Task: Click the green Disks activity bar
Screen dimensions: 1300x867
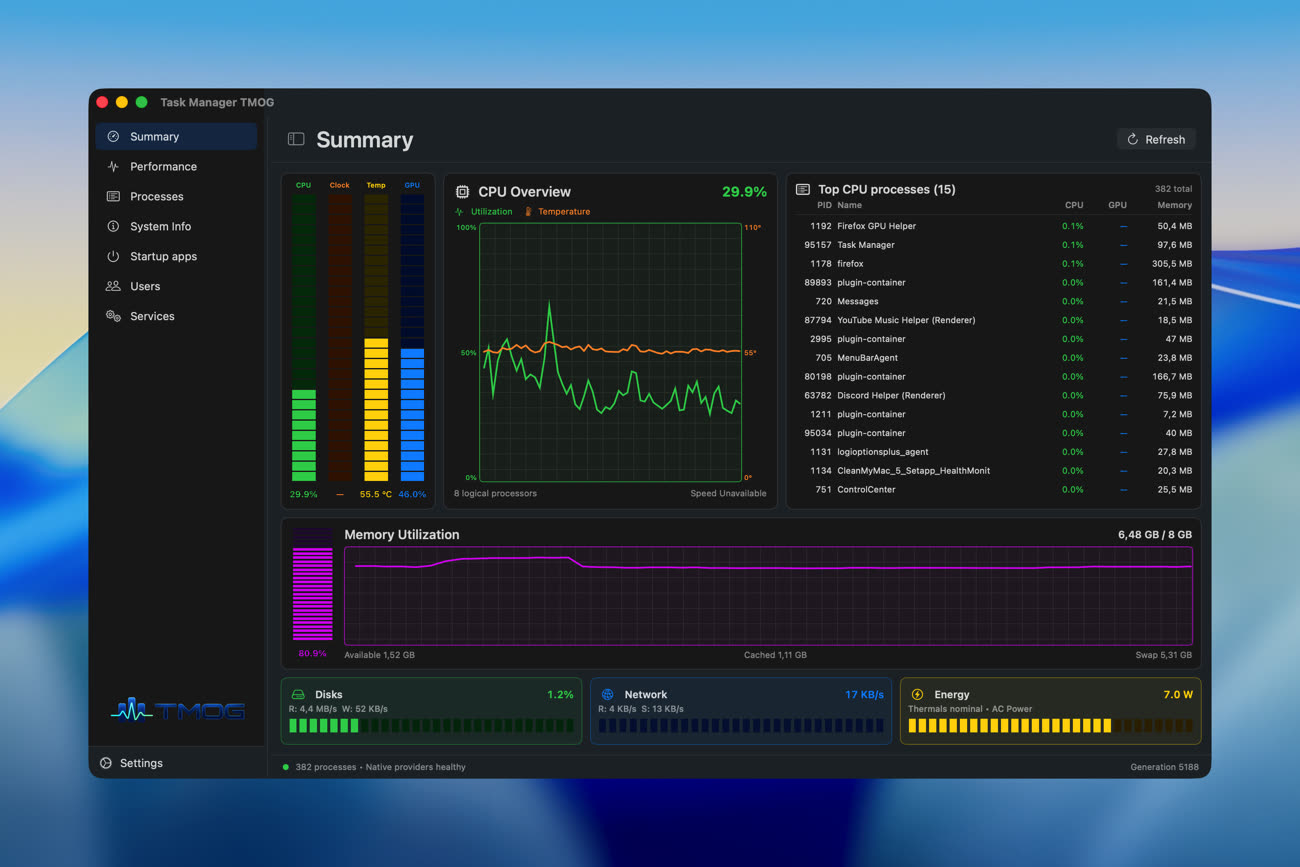Action: coord(432,725)
